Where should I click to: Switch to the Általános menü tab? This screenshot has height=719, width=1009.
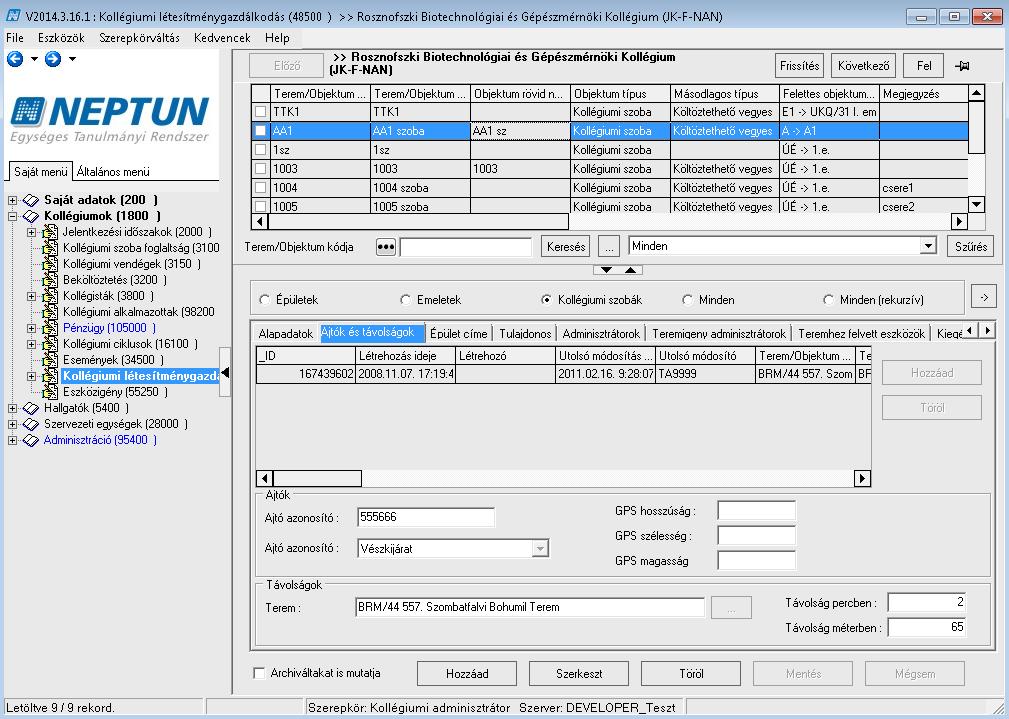113,172
